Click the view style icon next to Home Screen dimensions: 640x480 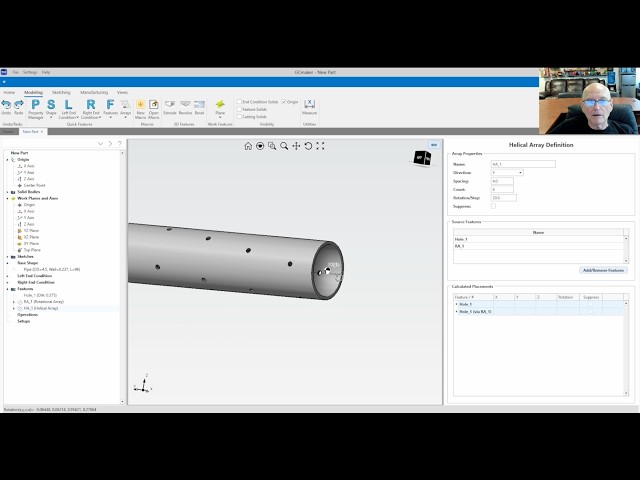(x=260, y=146)
